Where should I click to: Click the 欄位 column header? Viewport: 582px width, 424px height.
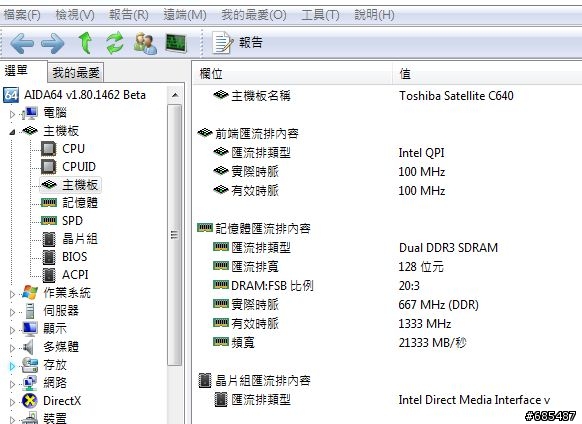[293, 74]
